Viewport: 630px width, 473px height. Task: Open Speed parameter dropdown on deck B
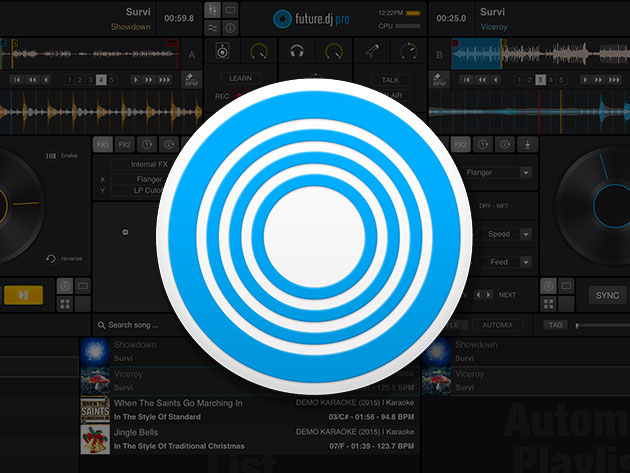(x=526, y=234)
